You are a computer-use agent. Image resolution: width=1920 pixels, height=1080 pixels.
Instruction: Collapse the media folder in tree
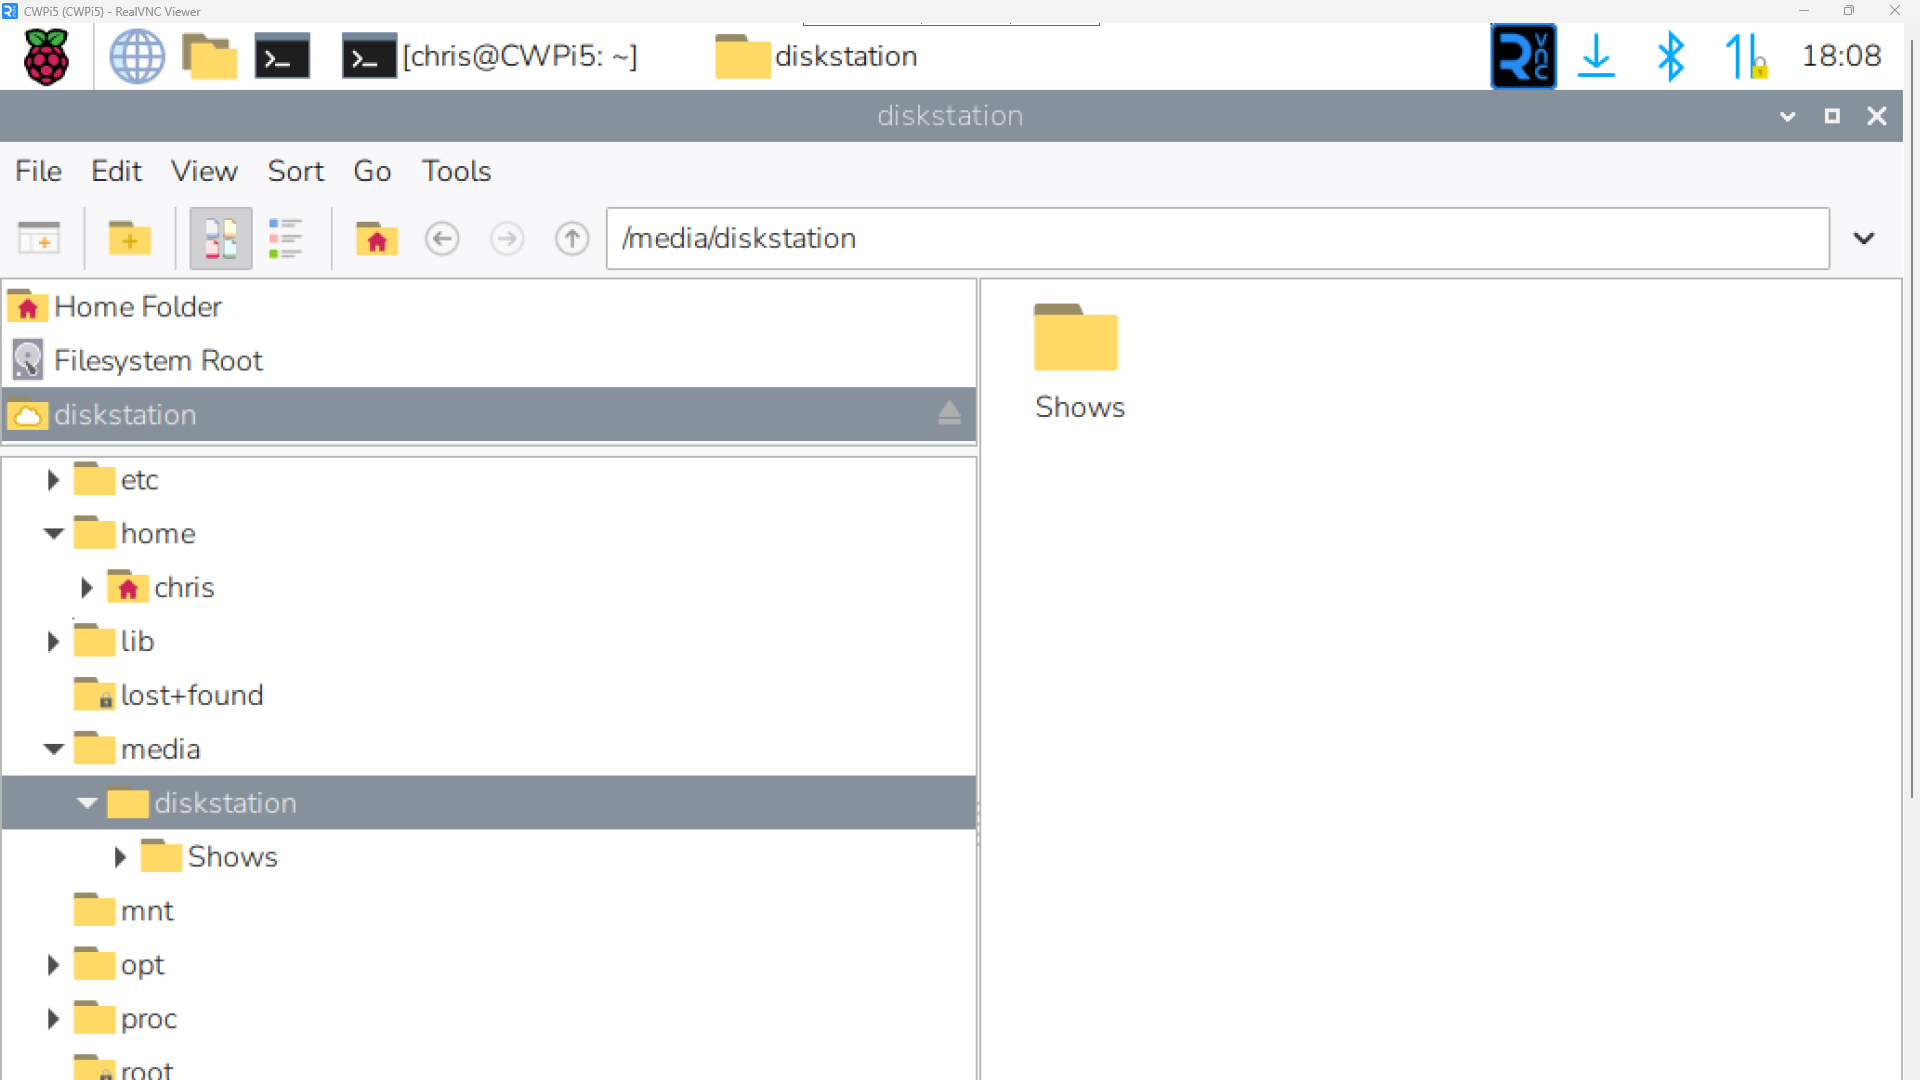tap(53, 749)
